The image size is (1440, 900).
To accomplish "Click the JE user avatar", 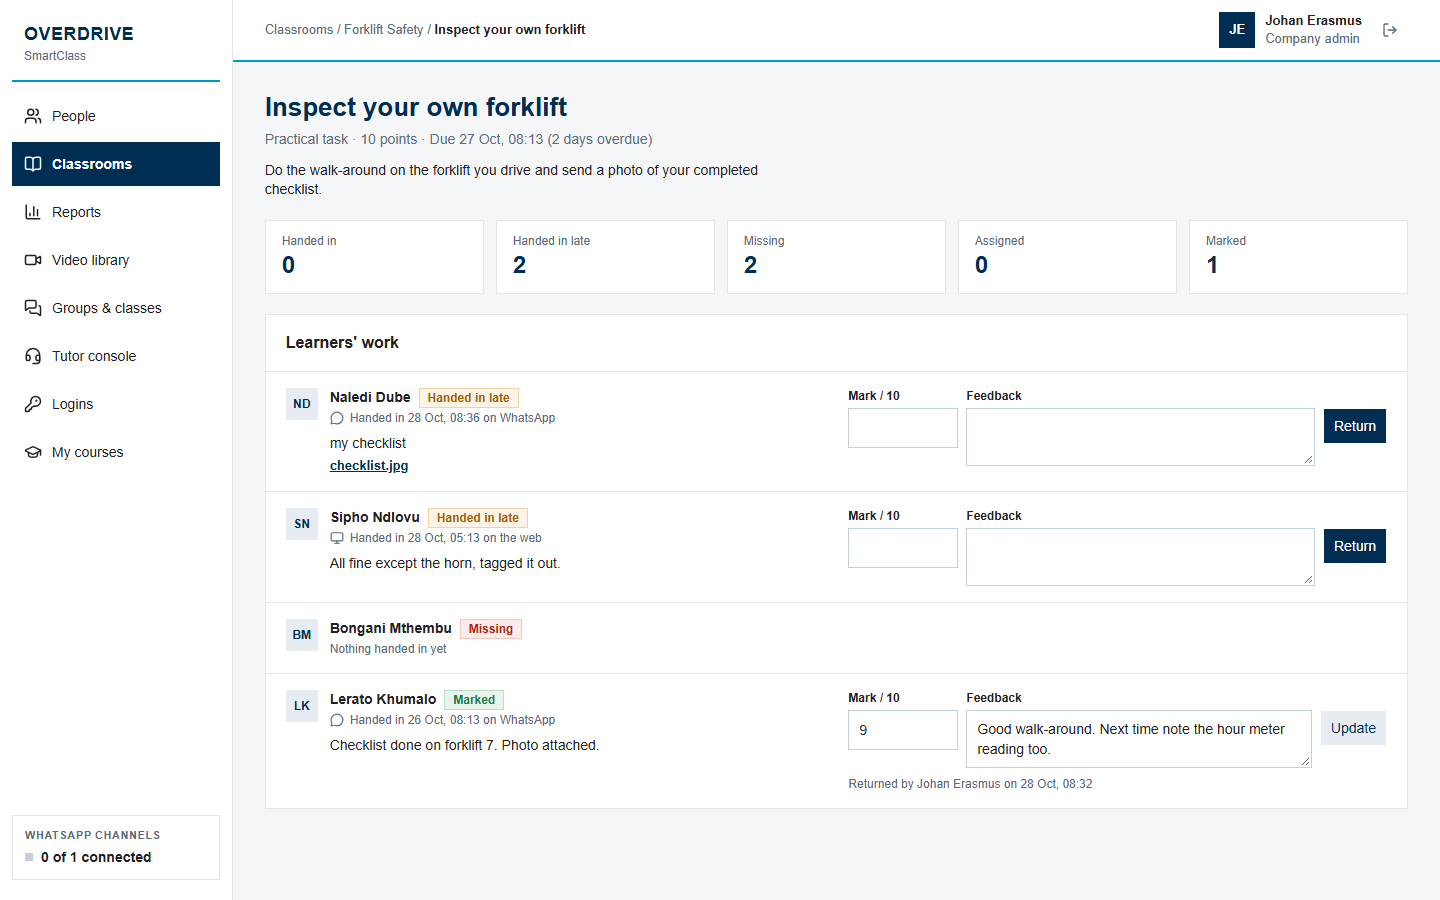I will tap(1237, 30).
